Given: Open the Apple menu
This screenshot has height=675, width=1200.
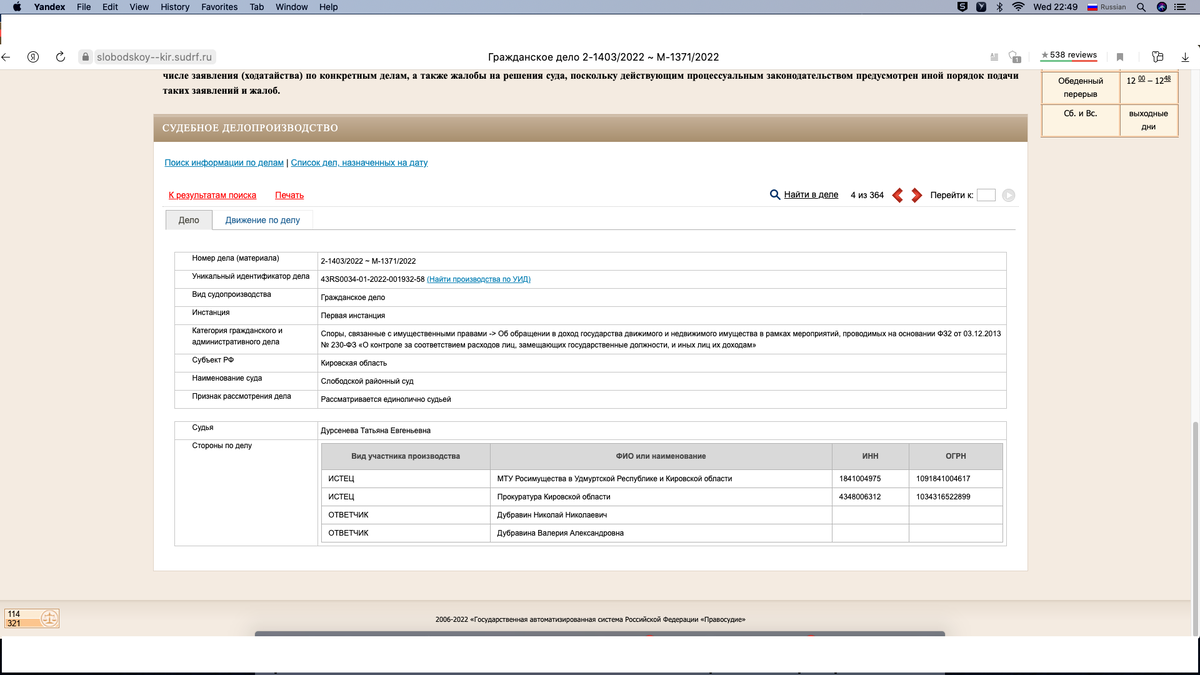Looking at the screenshot, I should [16, 7].
